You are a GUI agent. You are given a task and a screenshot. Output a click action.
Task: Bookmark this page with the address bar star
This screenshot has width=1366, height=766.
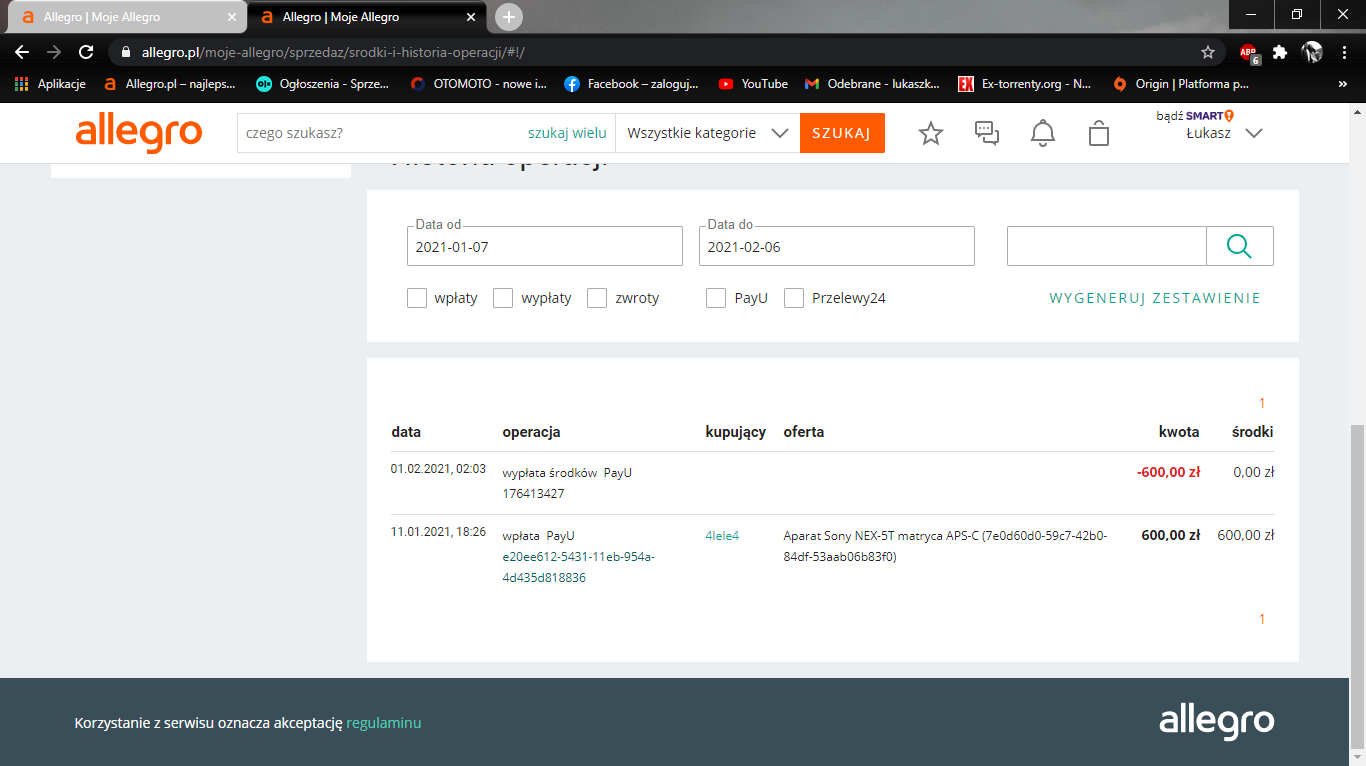click(x=1208, y=52)
